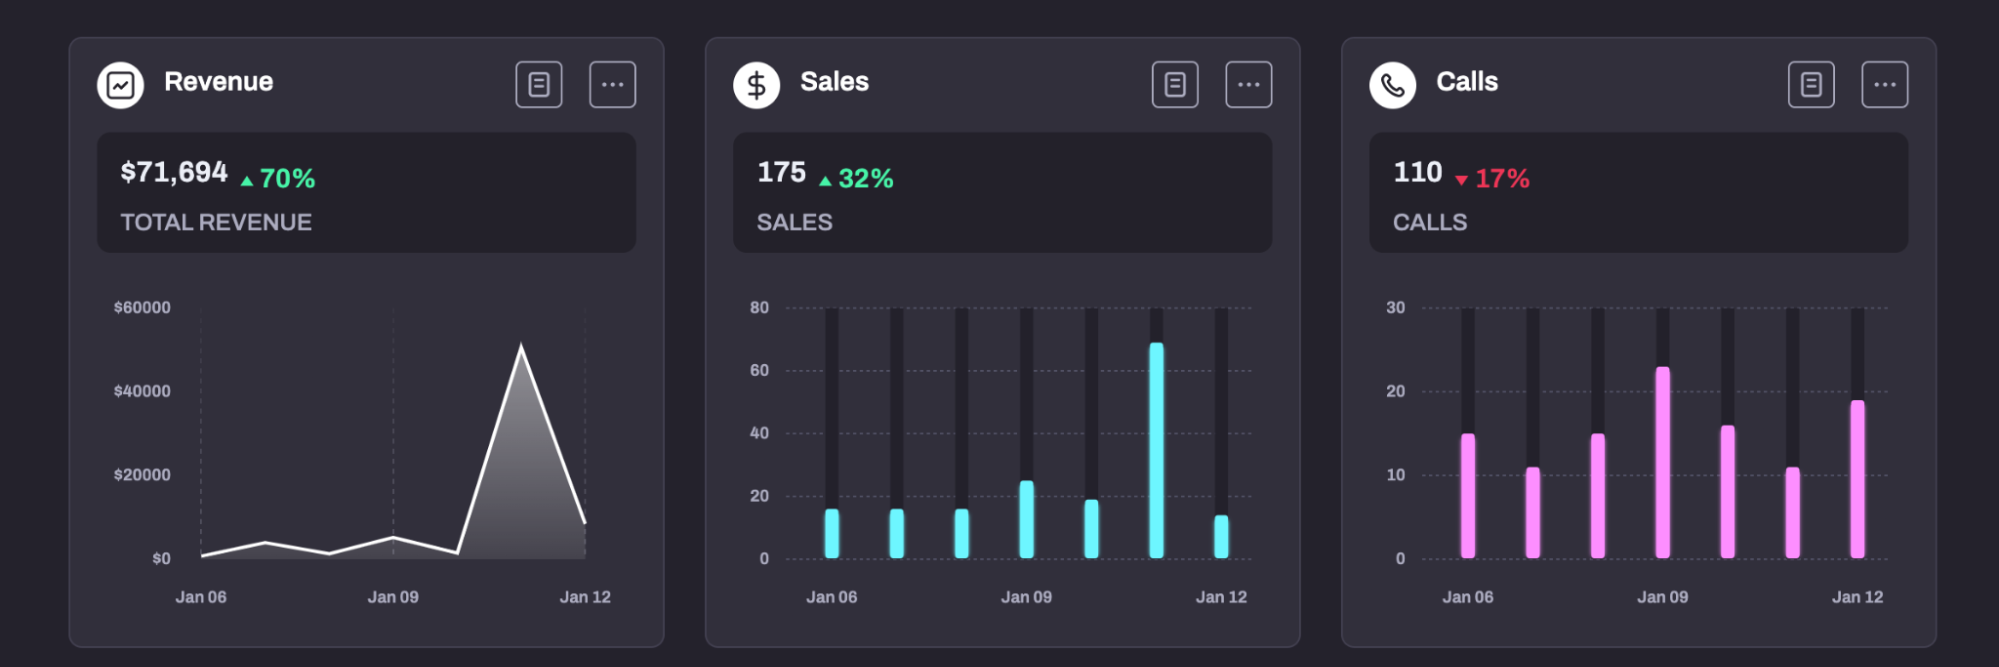Image resolution: width=1999 pixels, height=667 pixels.
Task: Click the $71,694 total revenue figure
Action: 174,173
